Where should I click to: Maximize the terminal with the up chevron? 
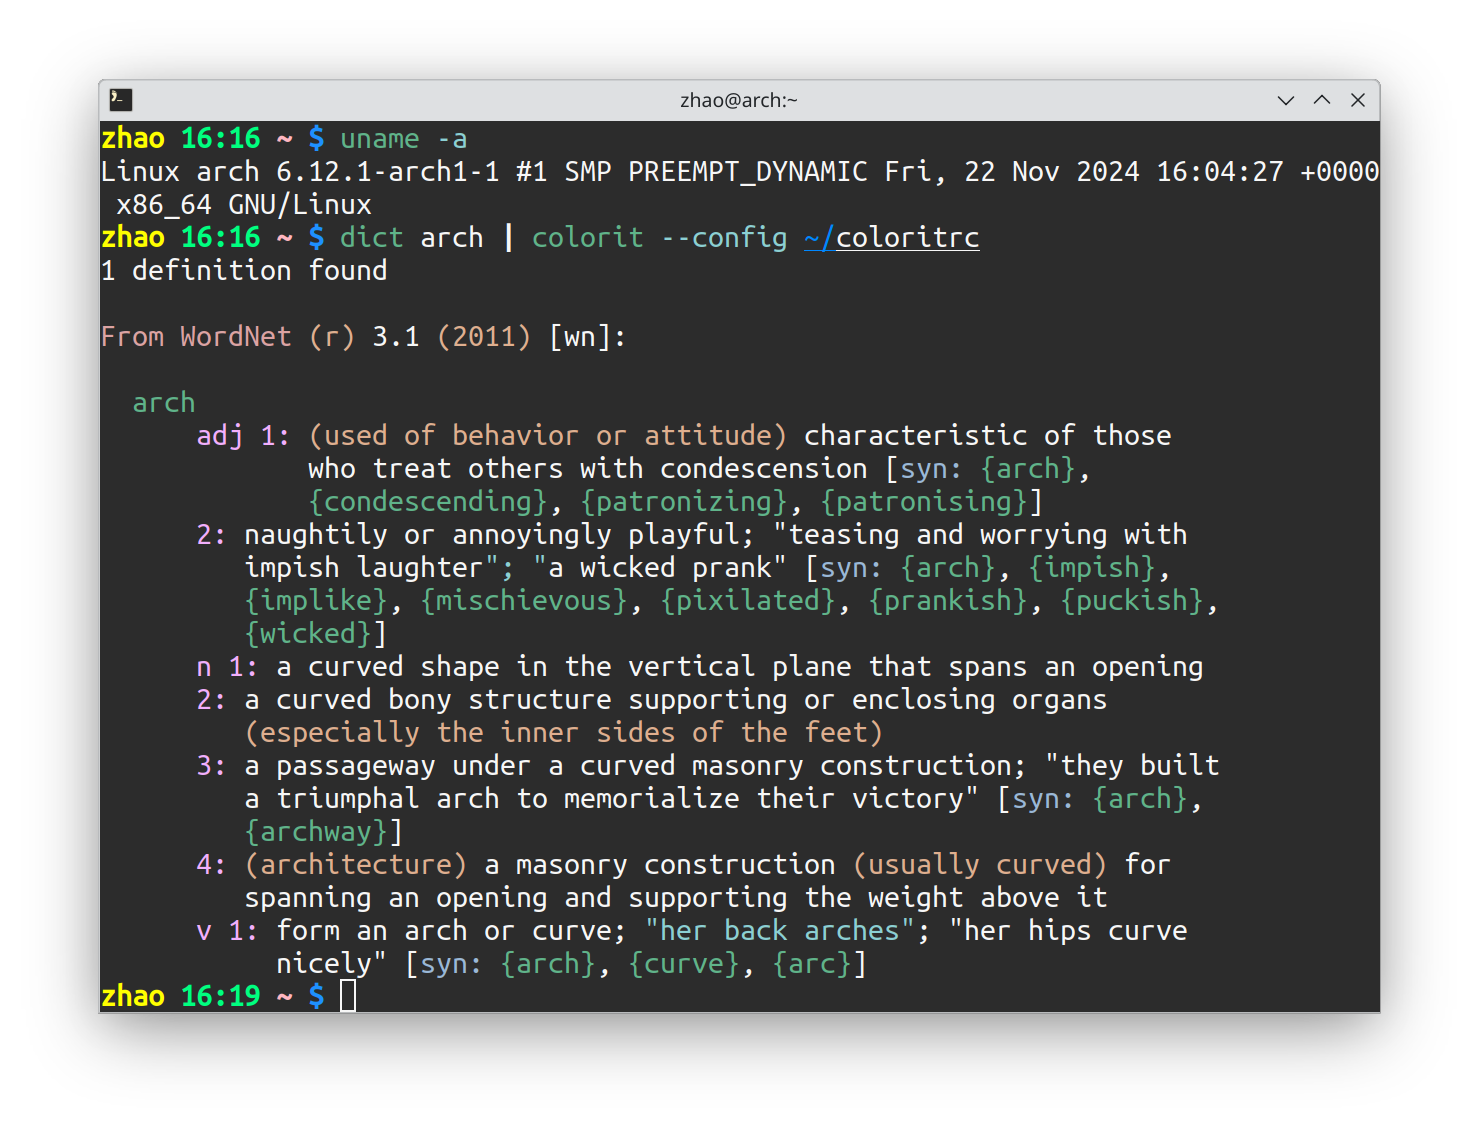[x=1322, y=100]
